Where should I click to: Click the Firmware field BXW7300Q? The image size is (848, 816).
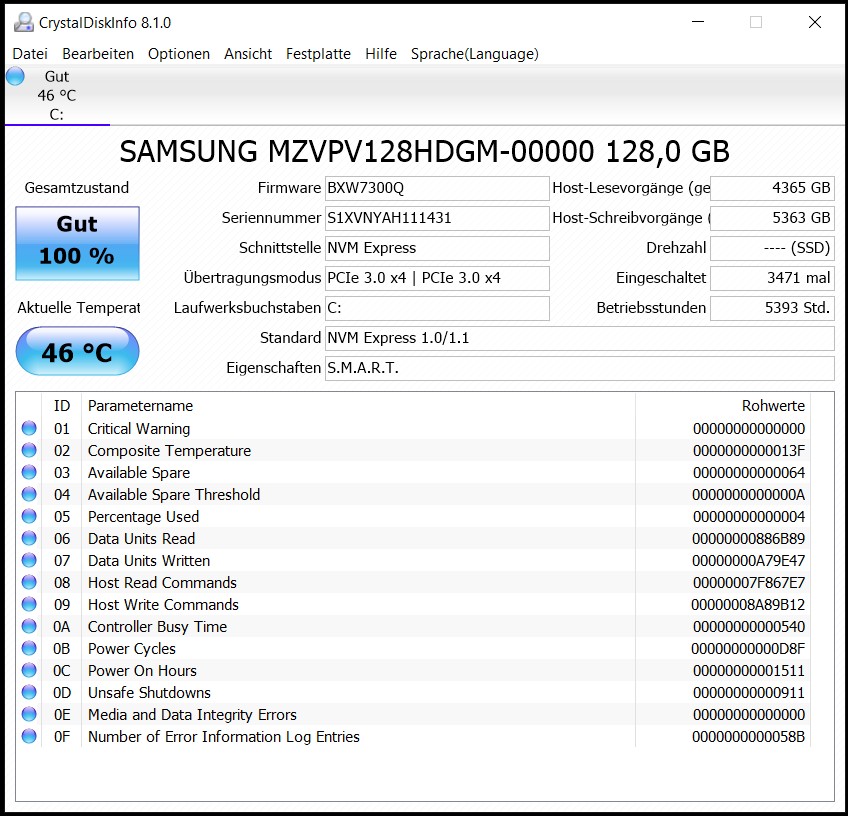point(437,188)
